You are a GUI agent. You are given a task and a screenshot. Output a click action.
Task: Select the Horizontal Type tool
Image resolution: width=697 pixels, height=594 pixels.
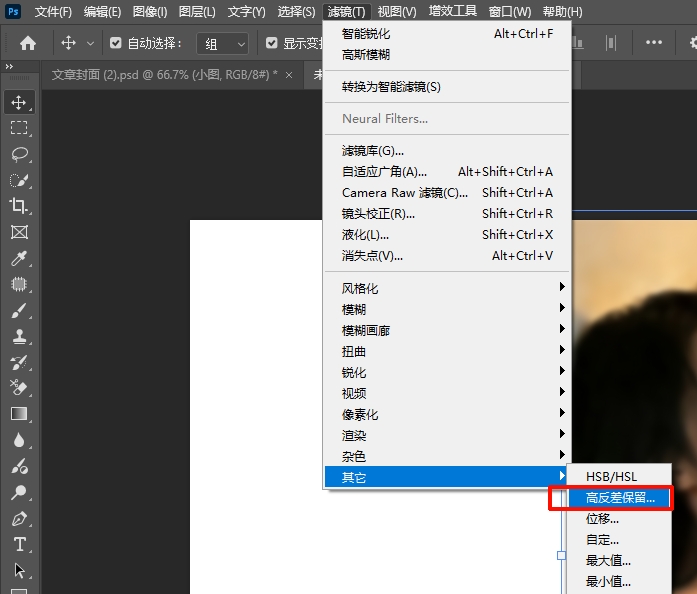(19, 544)
